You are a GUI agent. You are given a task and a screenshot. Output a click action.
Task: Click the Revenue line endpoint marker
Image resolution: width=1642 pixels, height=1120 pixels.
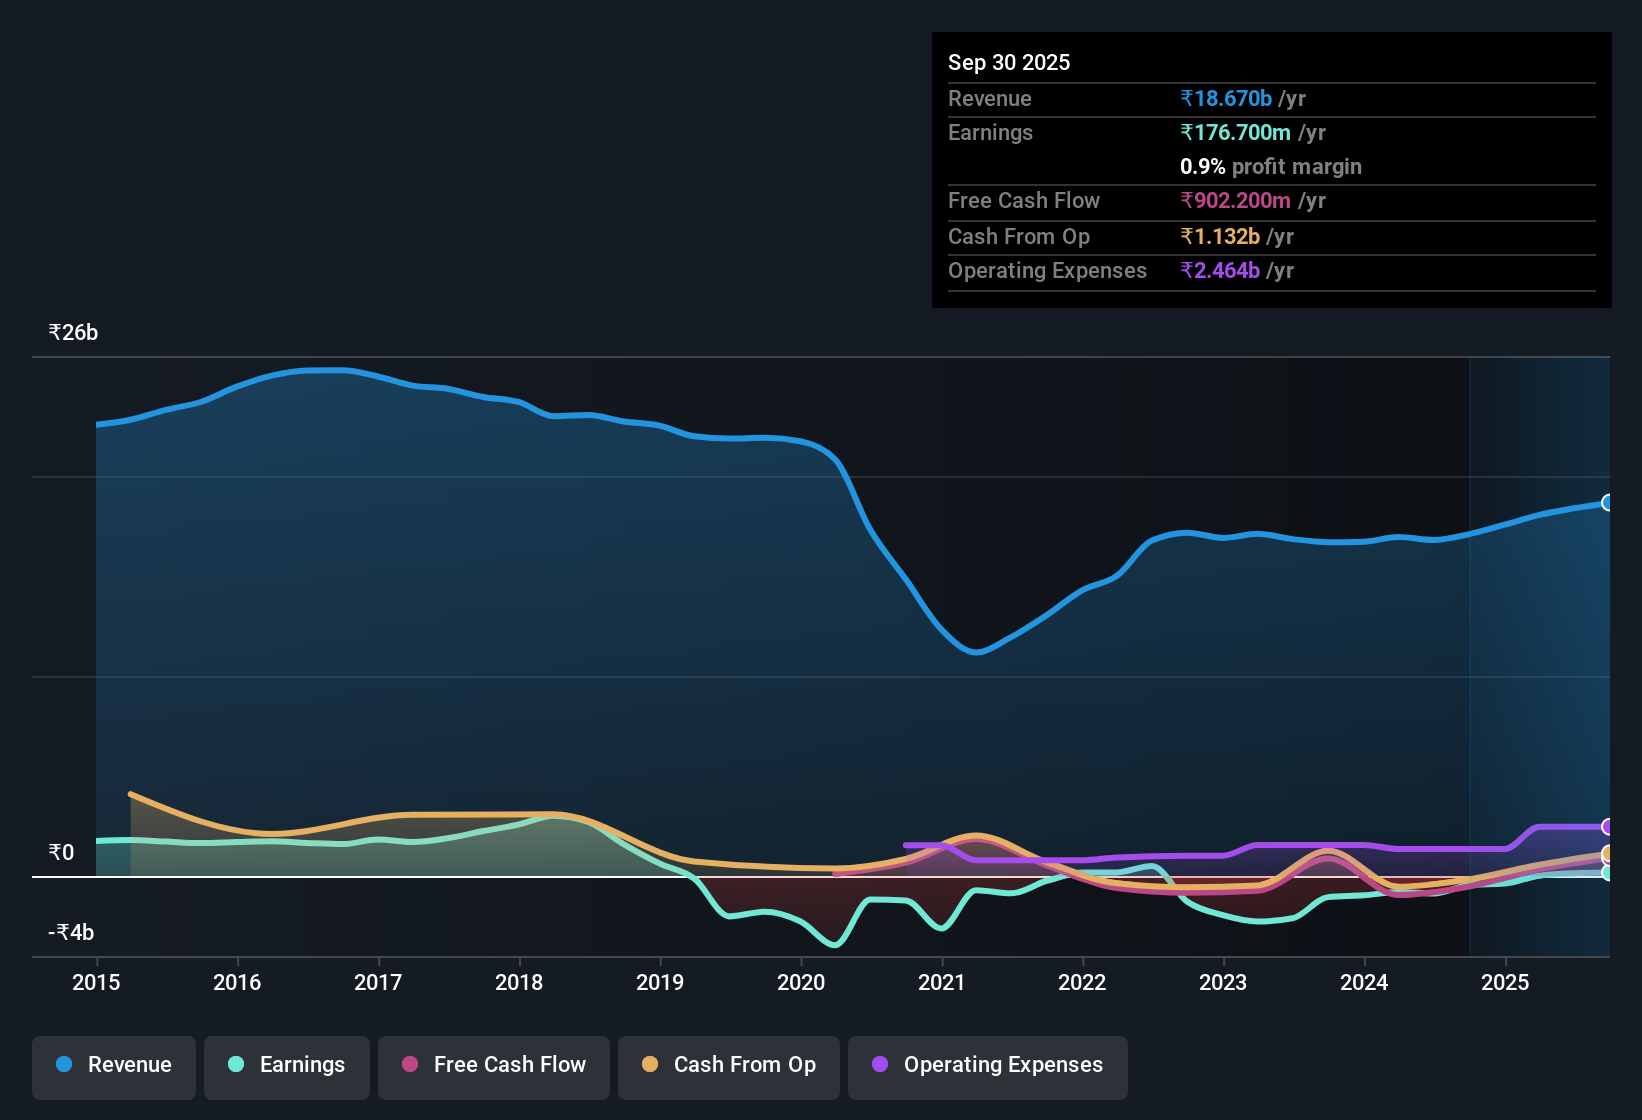coord(1608,502)
